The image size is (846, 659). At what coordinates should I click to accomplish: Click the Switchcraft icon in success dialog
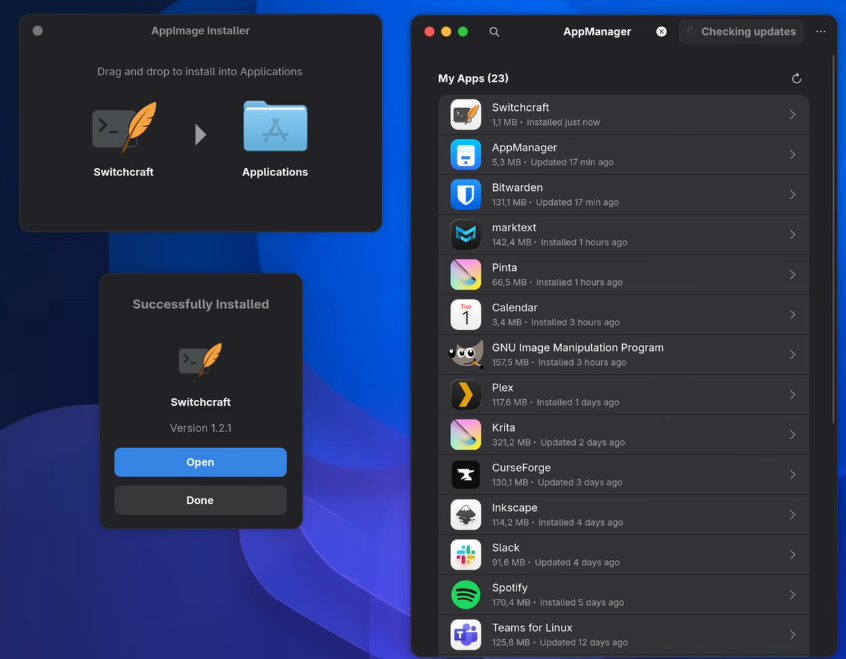tap(200, 359)
